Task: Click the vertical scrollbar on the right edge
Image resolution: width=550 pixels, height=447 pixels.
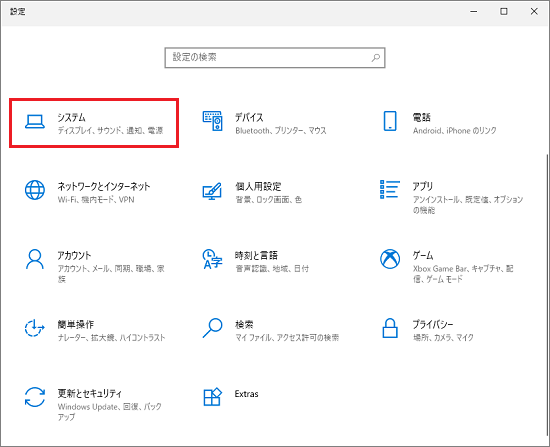Action: click(x=548, y=295)
